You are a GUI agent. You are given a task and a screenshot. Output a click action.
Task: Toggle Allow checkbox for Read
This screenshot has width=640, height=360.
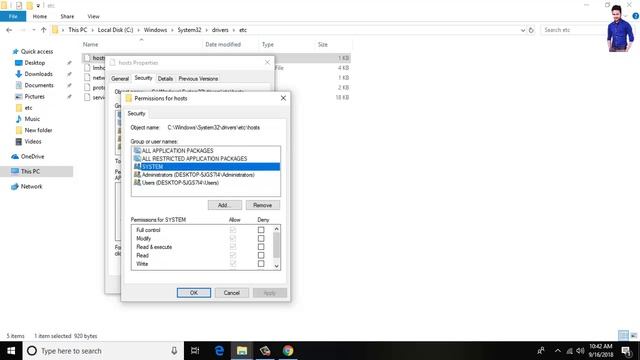coord(233,256)
